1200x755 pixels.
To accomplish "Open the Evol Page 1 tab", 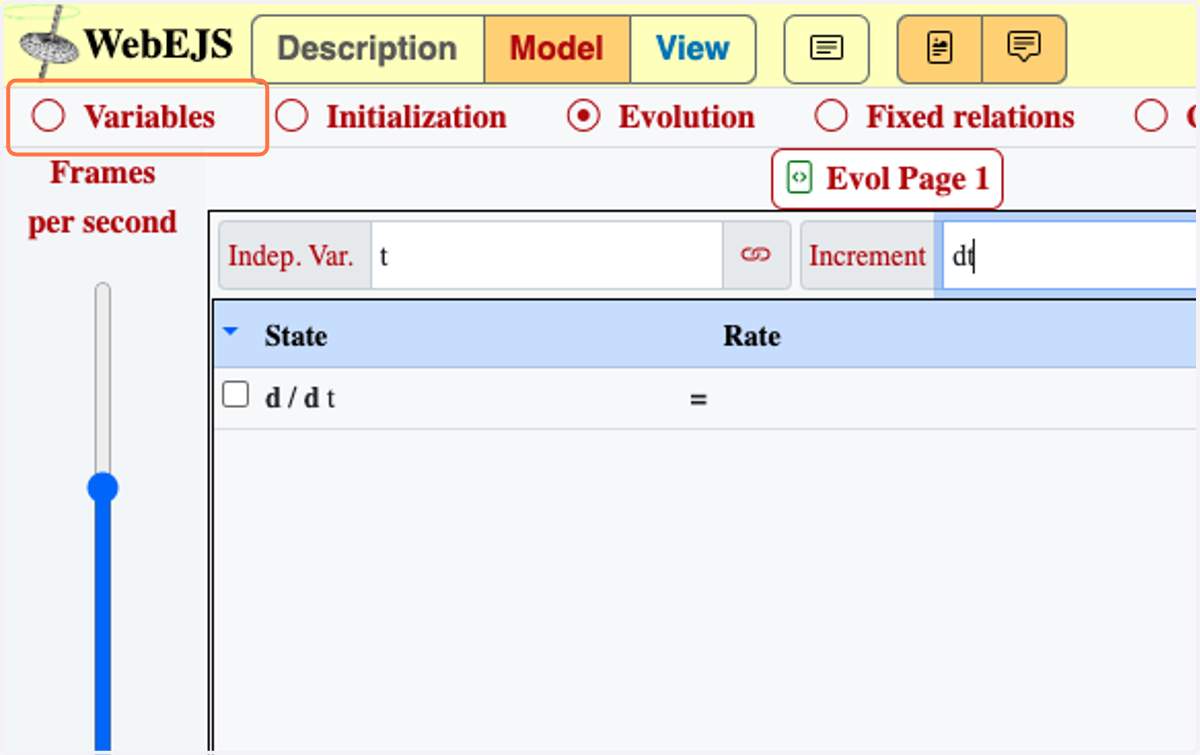I will pyautogui.click(x=887, y=179).
